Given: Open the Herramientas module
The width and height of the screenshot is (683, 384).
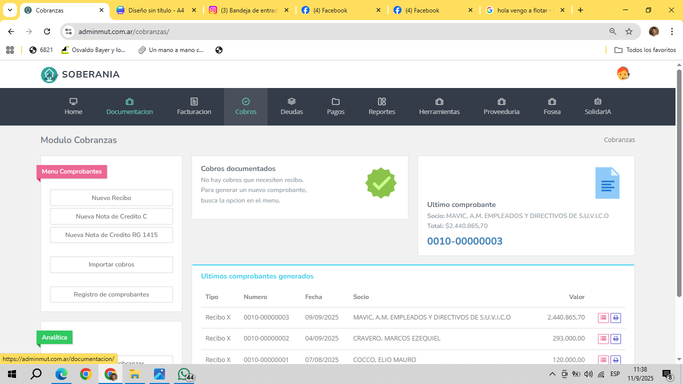Looking at the screenshot, I should [x=439, y=107].
